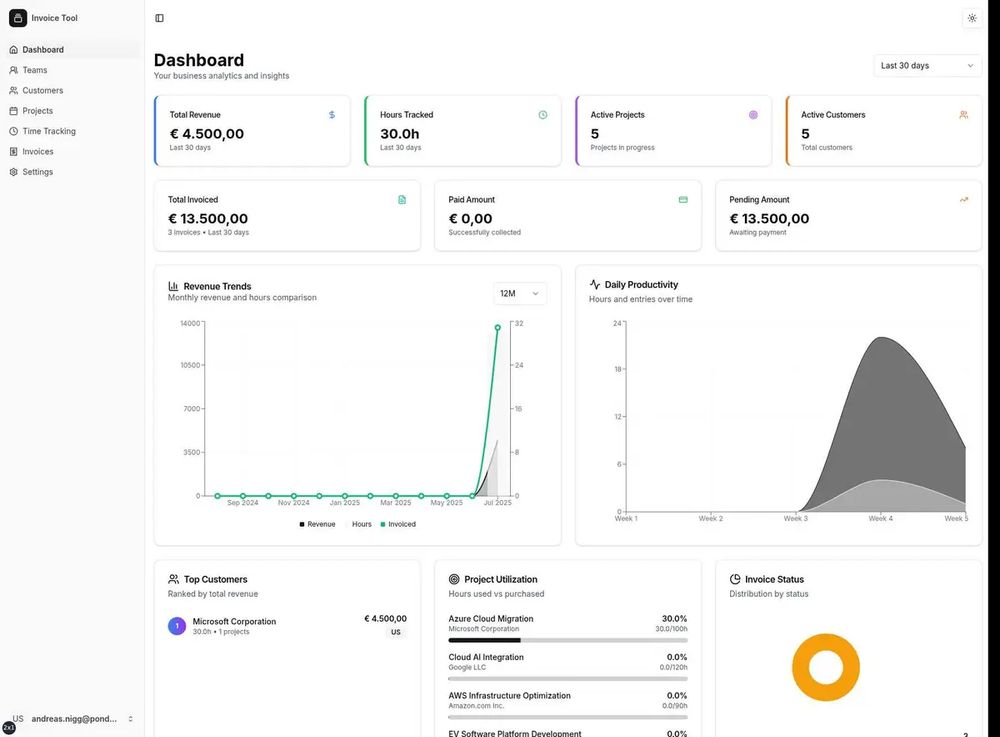This screenshot has height=737, width=1000.
Task: Click the users icon on Active Customers
Action: tap(964, 115)
